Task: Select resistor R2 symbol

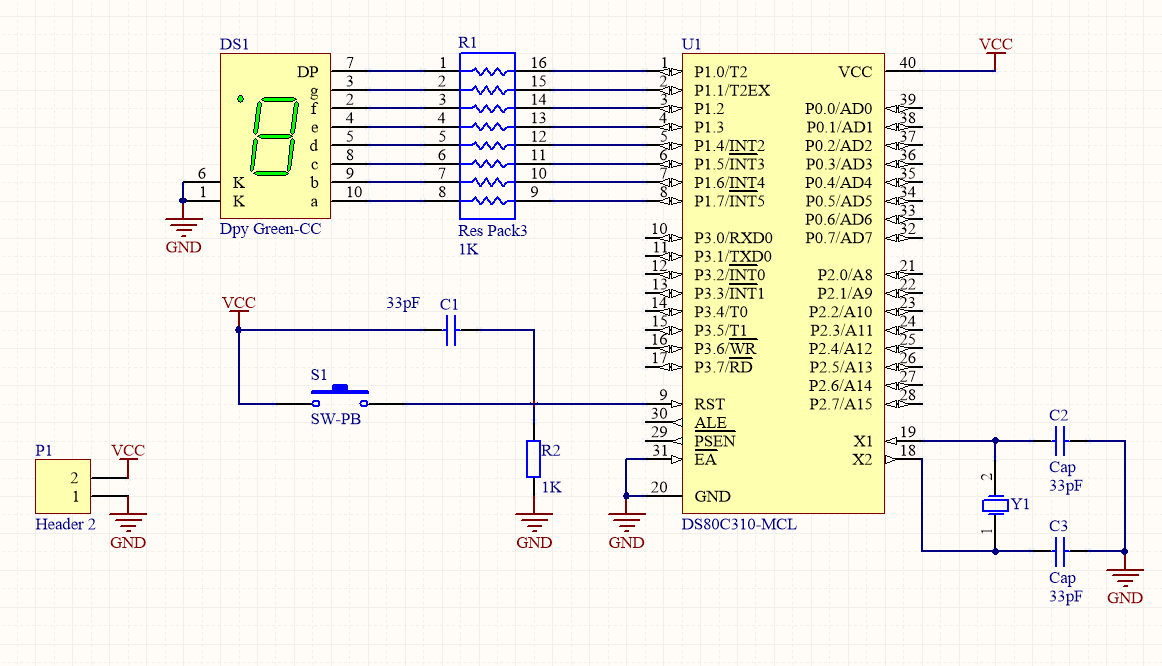Action: 534,459
